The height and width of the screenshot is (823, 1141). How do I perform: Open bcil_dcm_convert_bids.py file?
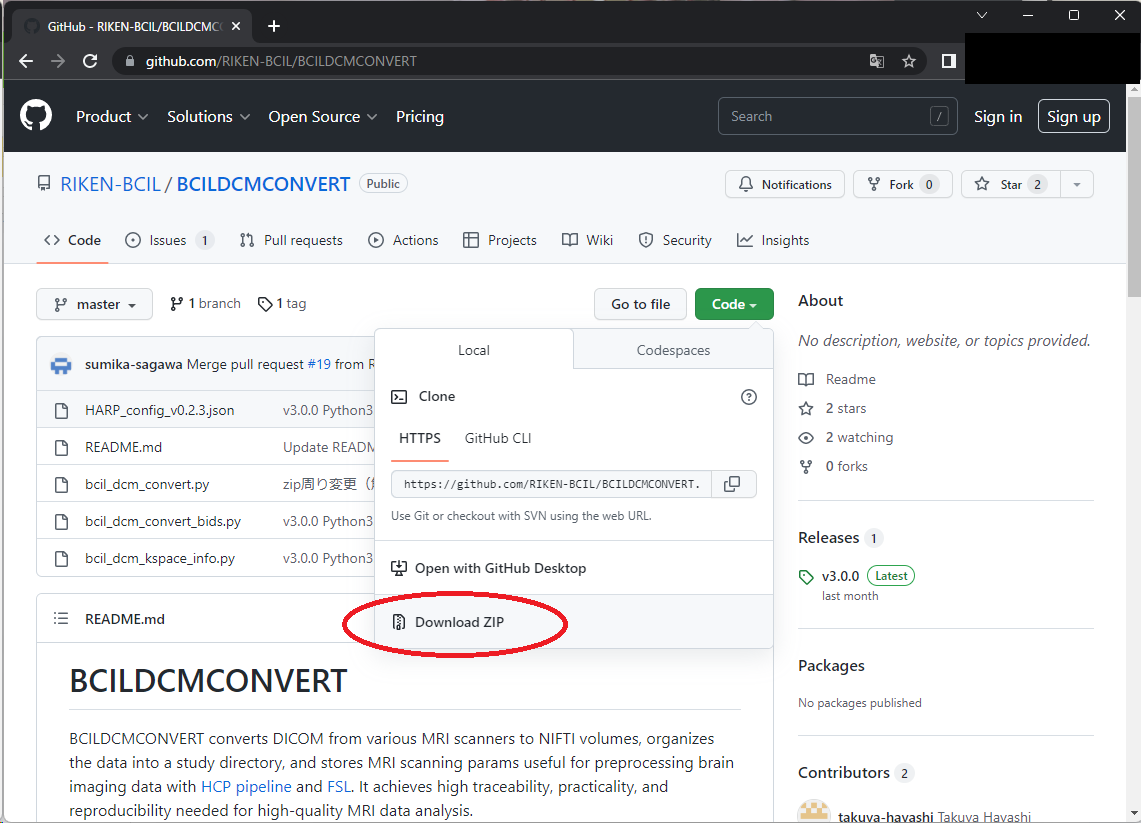pos(163,521)
